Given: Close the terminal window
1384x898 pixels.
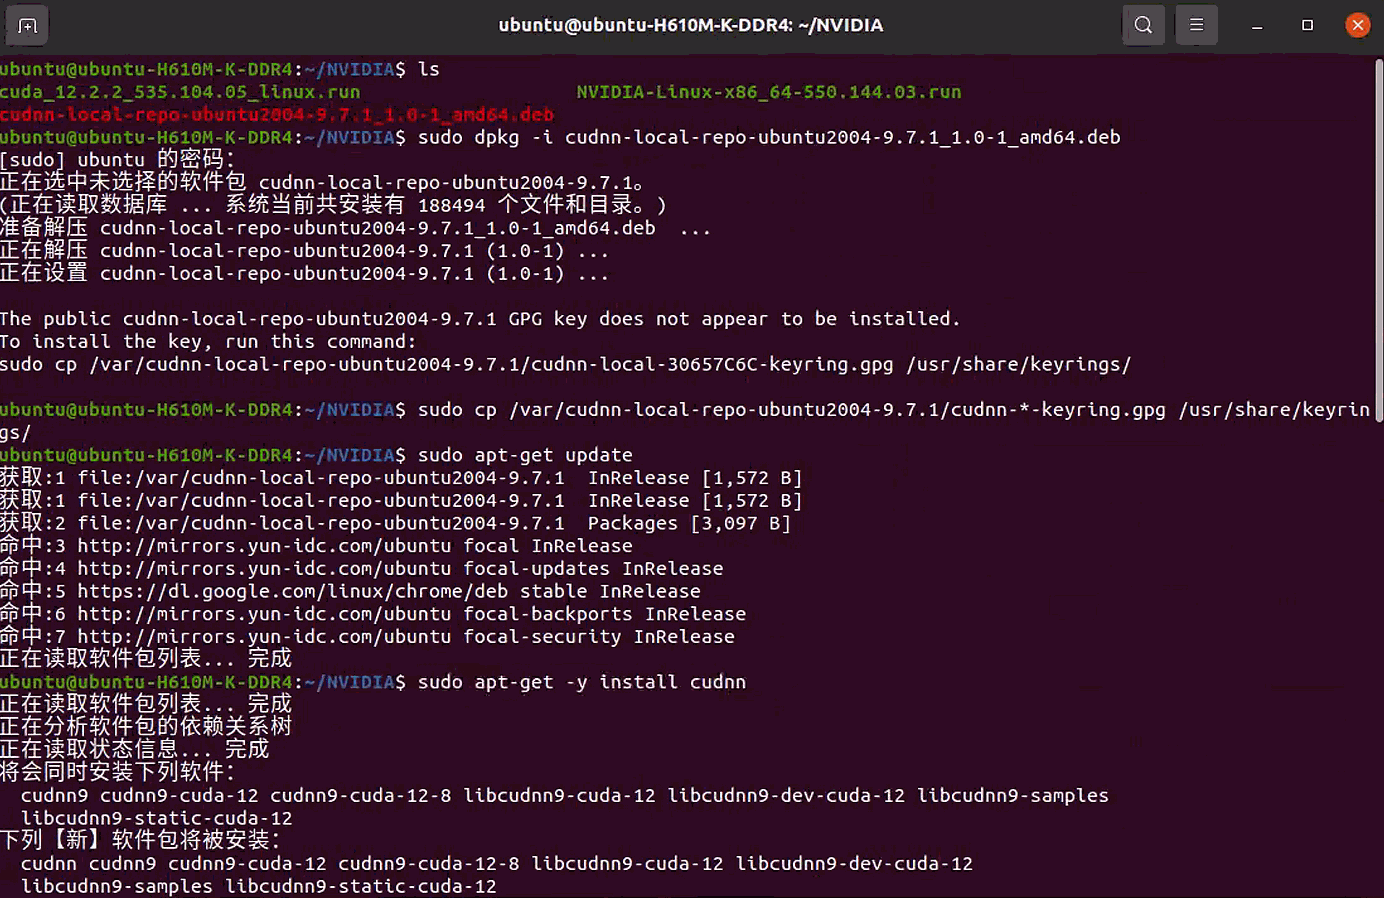Looking at the screenshot, I should pyautogui.click(x=1357, y=25).
